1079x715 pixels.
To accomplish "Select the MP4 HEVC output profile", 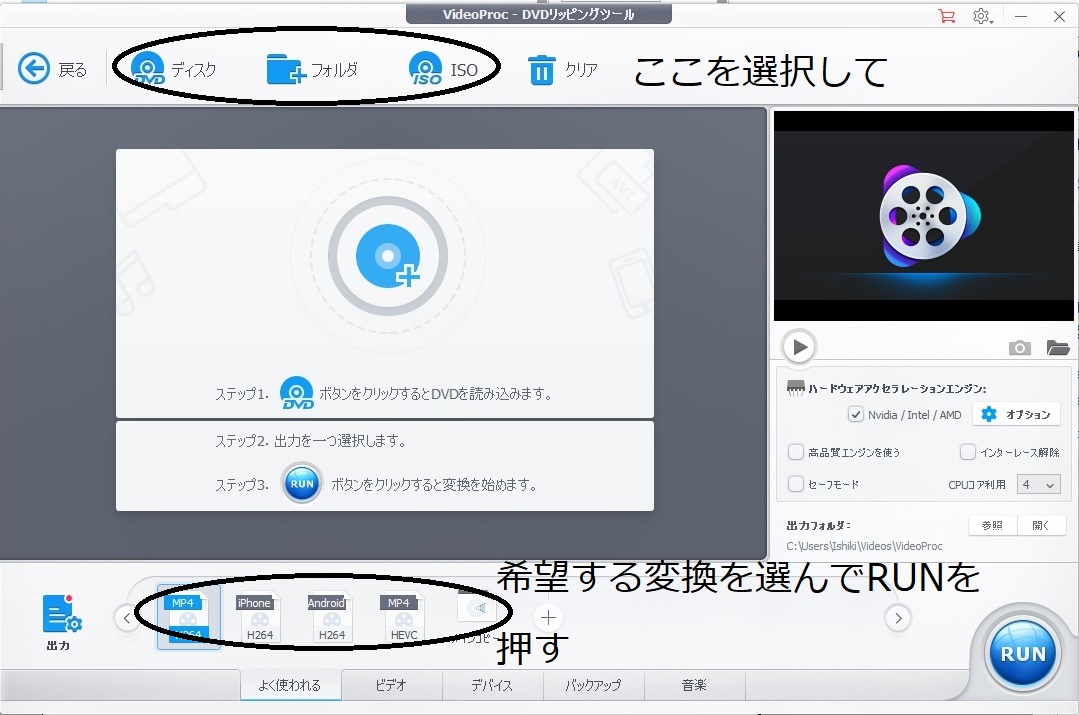I will pyautogui.click(x=403, y=617).
